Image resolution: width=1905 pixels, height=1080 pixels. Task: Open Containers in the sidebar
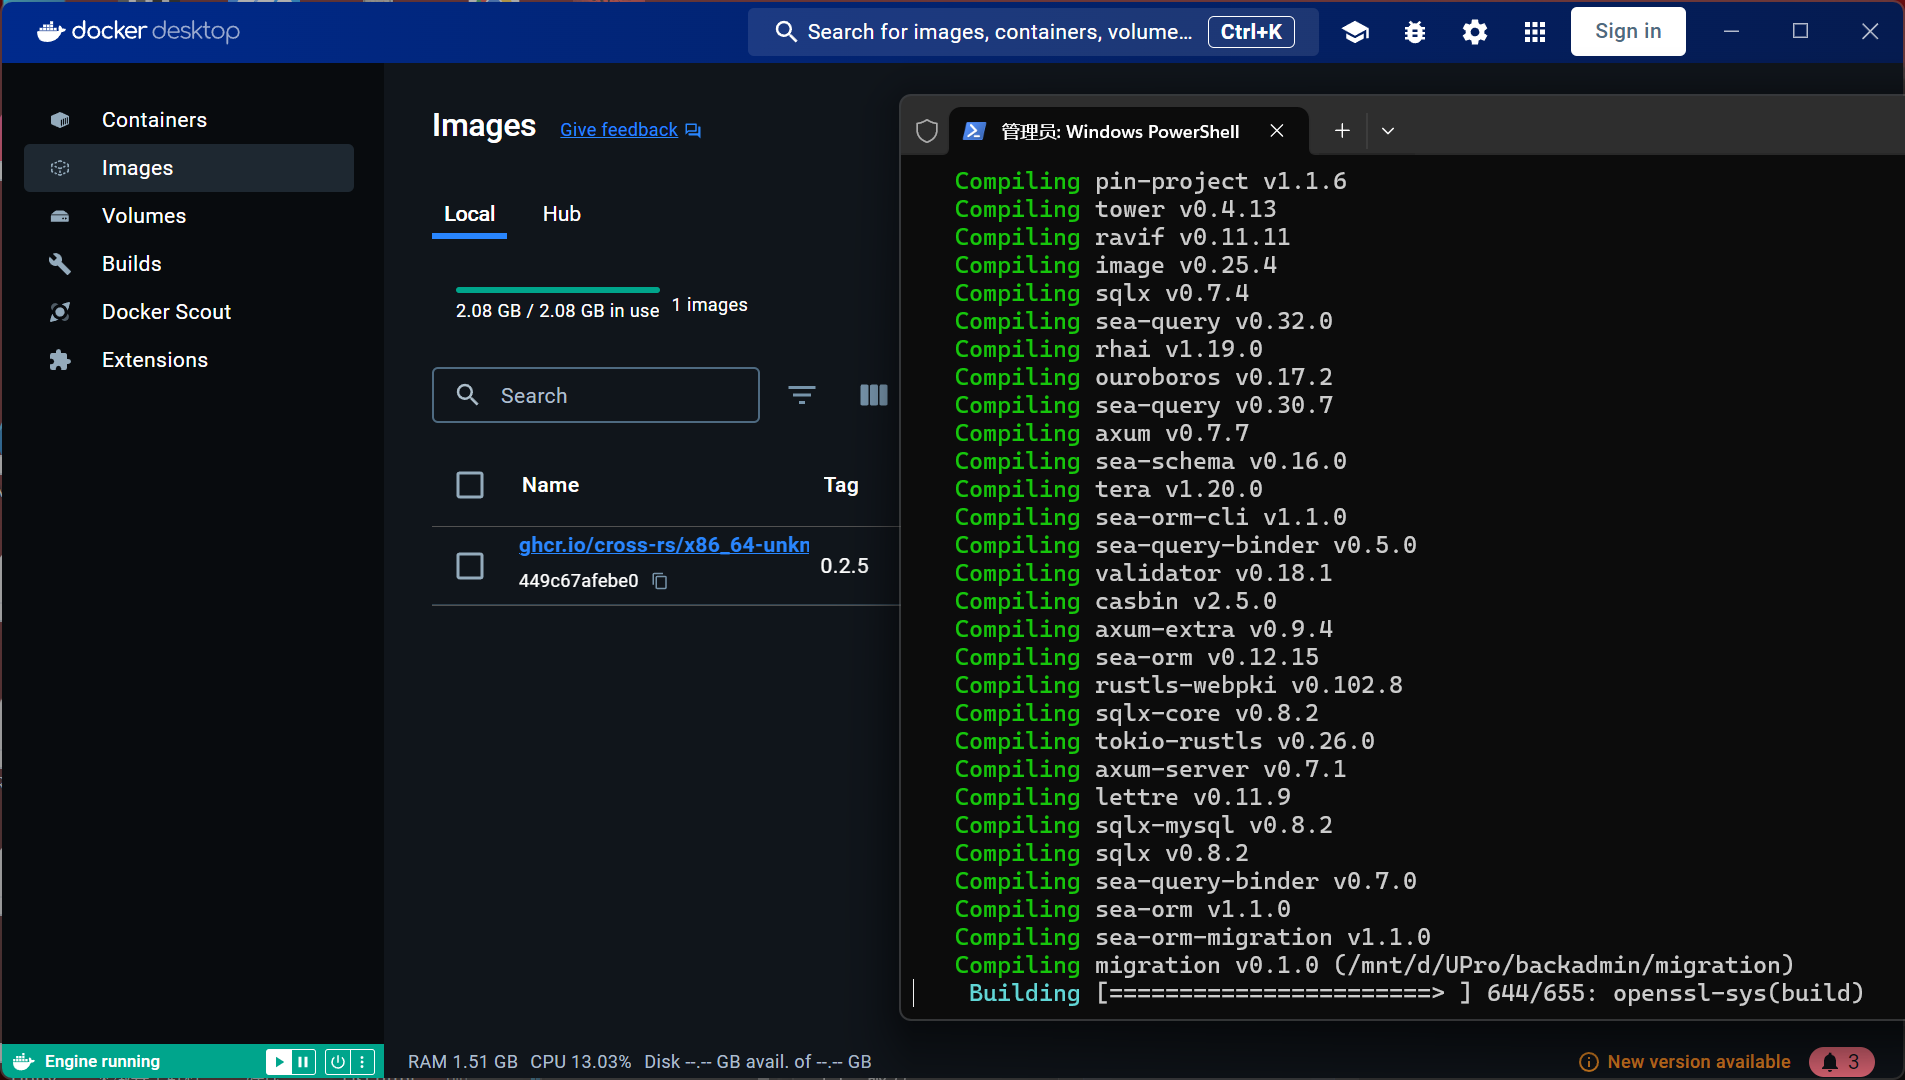click(189, 120)
